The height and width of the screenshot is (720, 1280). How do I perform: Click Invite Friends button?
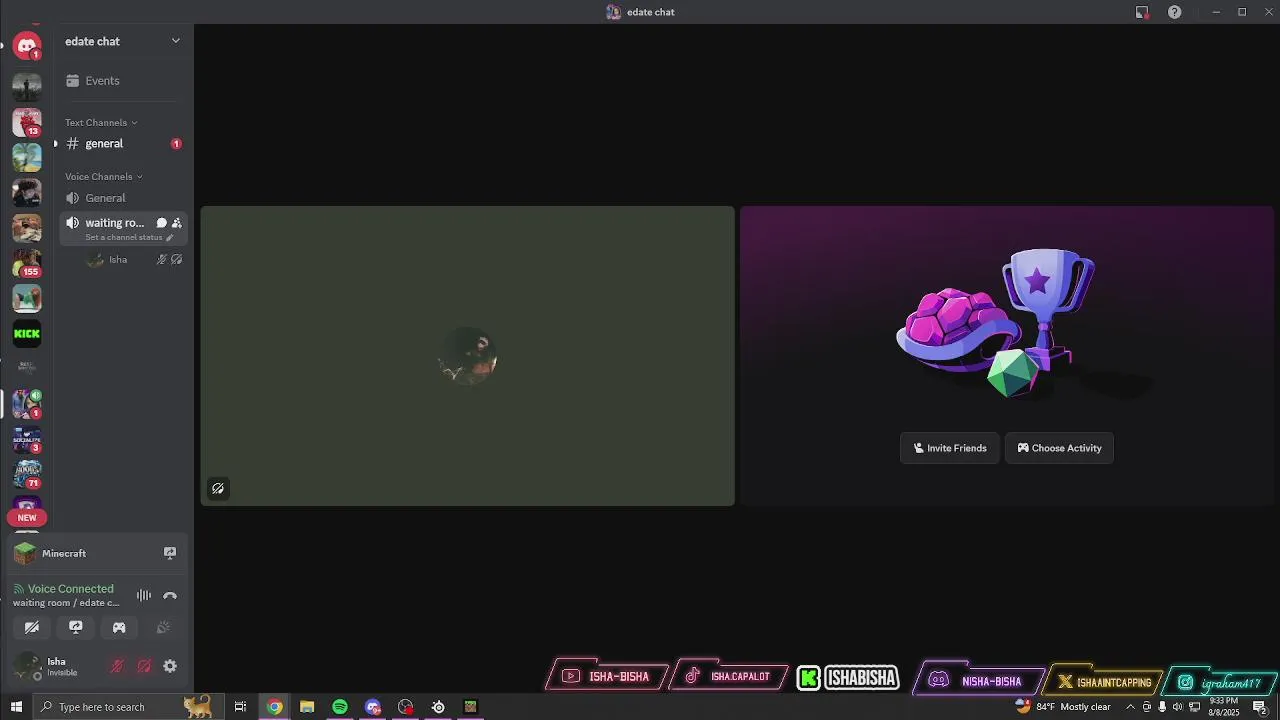pyautogui.click(x=950, y=448)
